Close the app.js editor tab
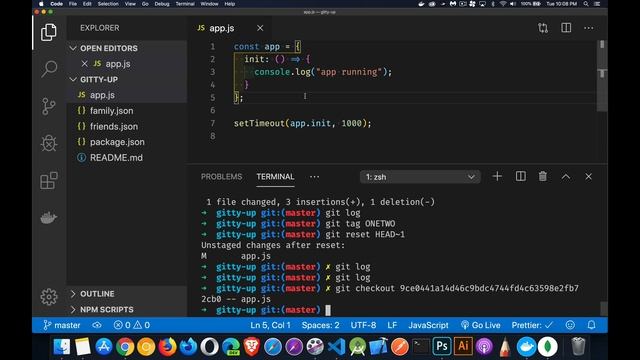This screenshot has height=360, width=640. tap(260, 28)
